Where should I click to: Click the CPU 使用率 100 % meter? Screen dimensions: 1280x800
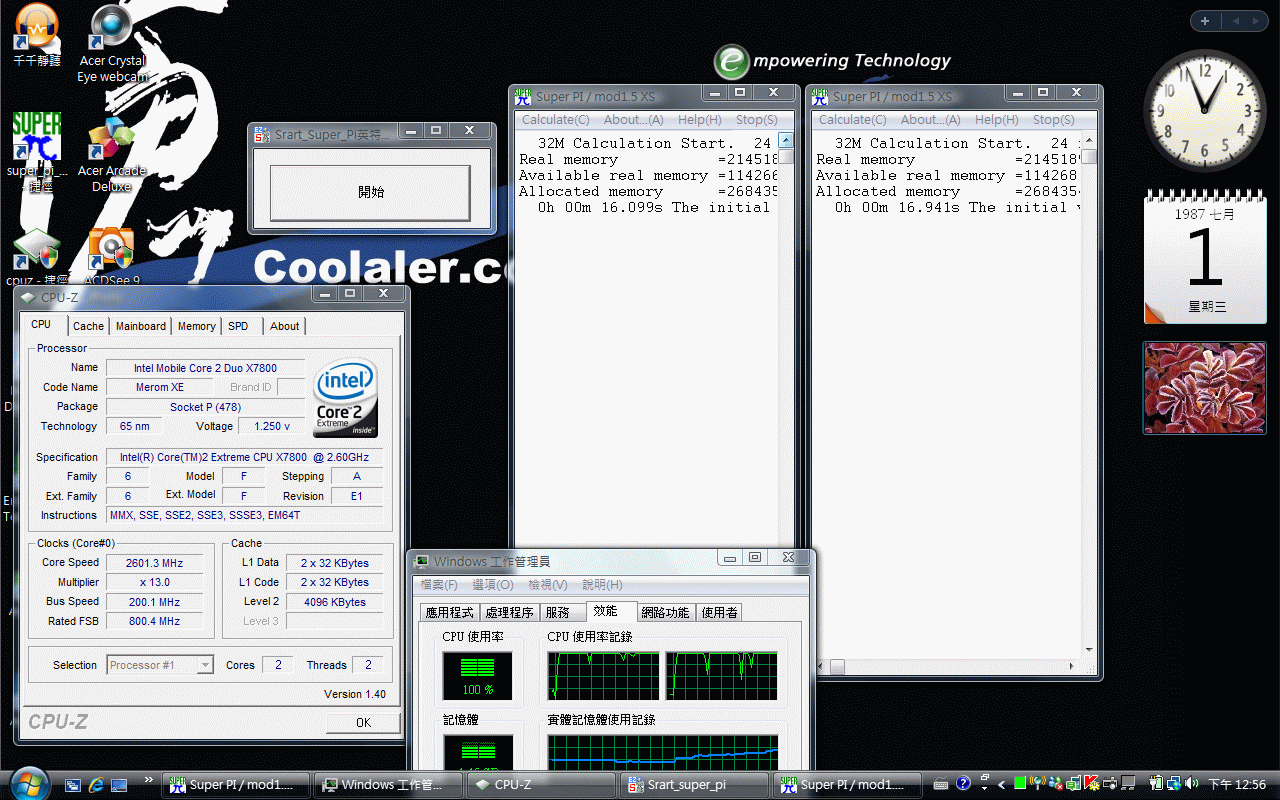pyautogui.click(x=477, y=676)
